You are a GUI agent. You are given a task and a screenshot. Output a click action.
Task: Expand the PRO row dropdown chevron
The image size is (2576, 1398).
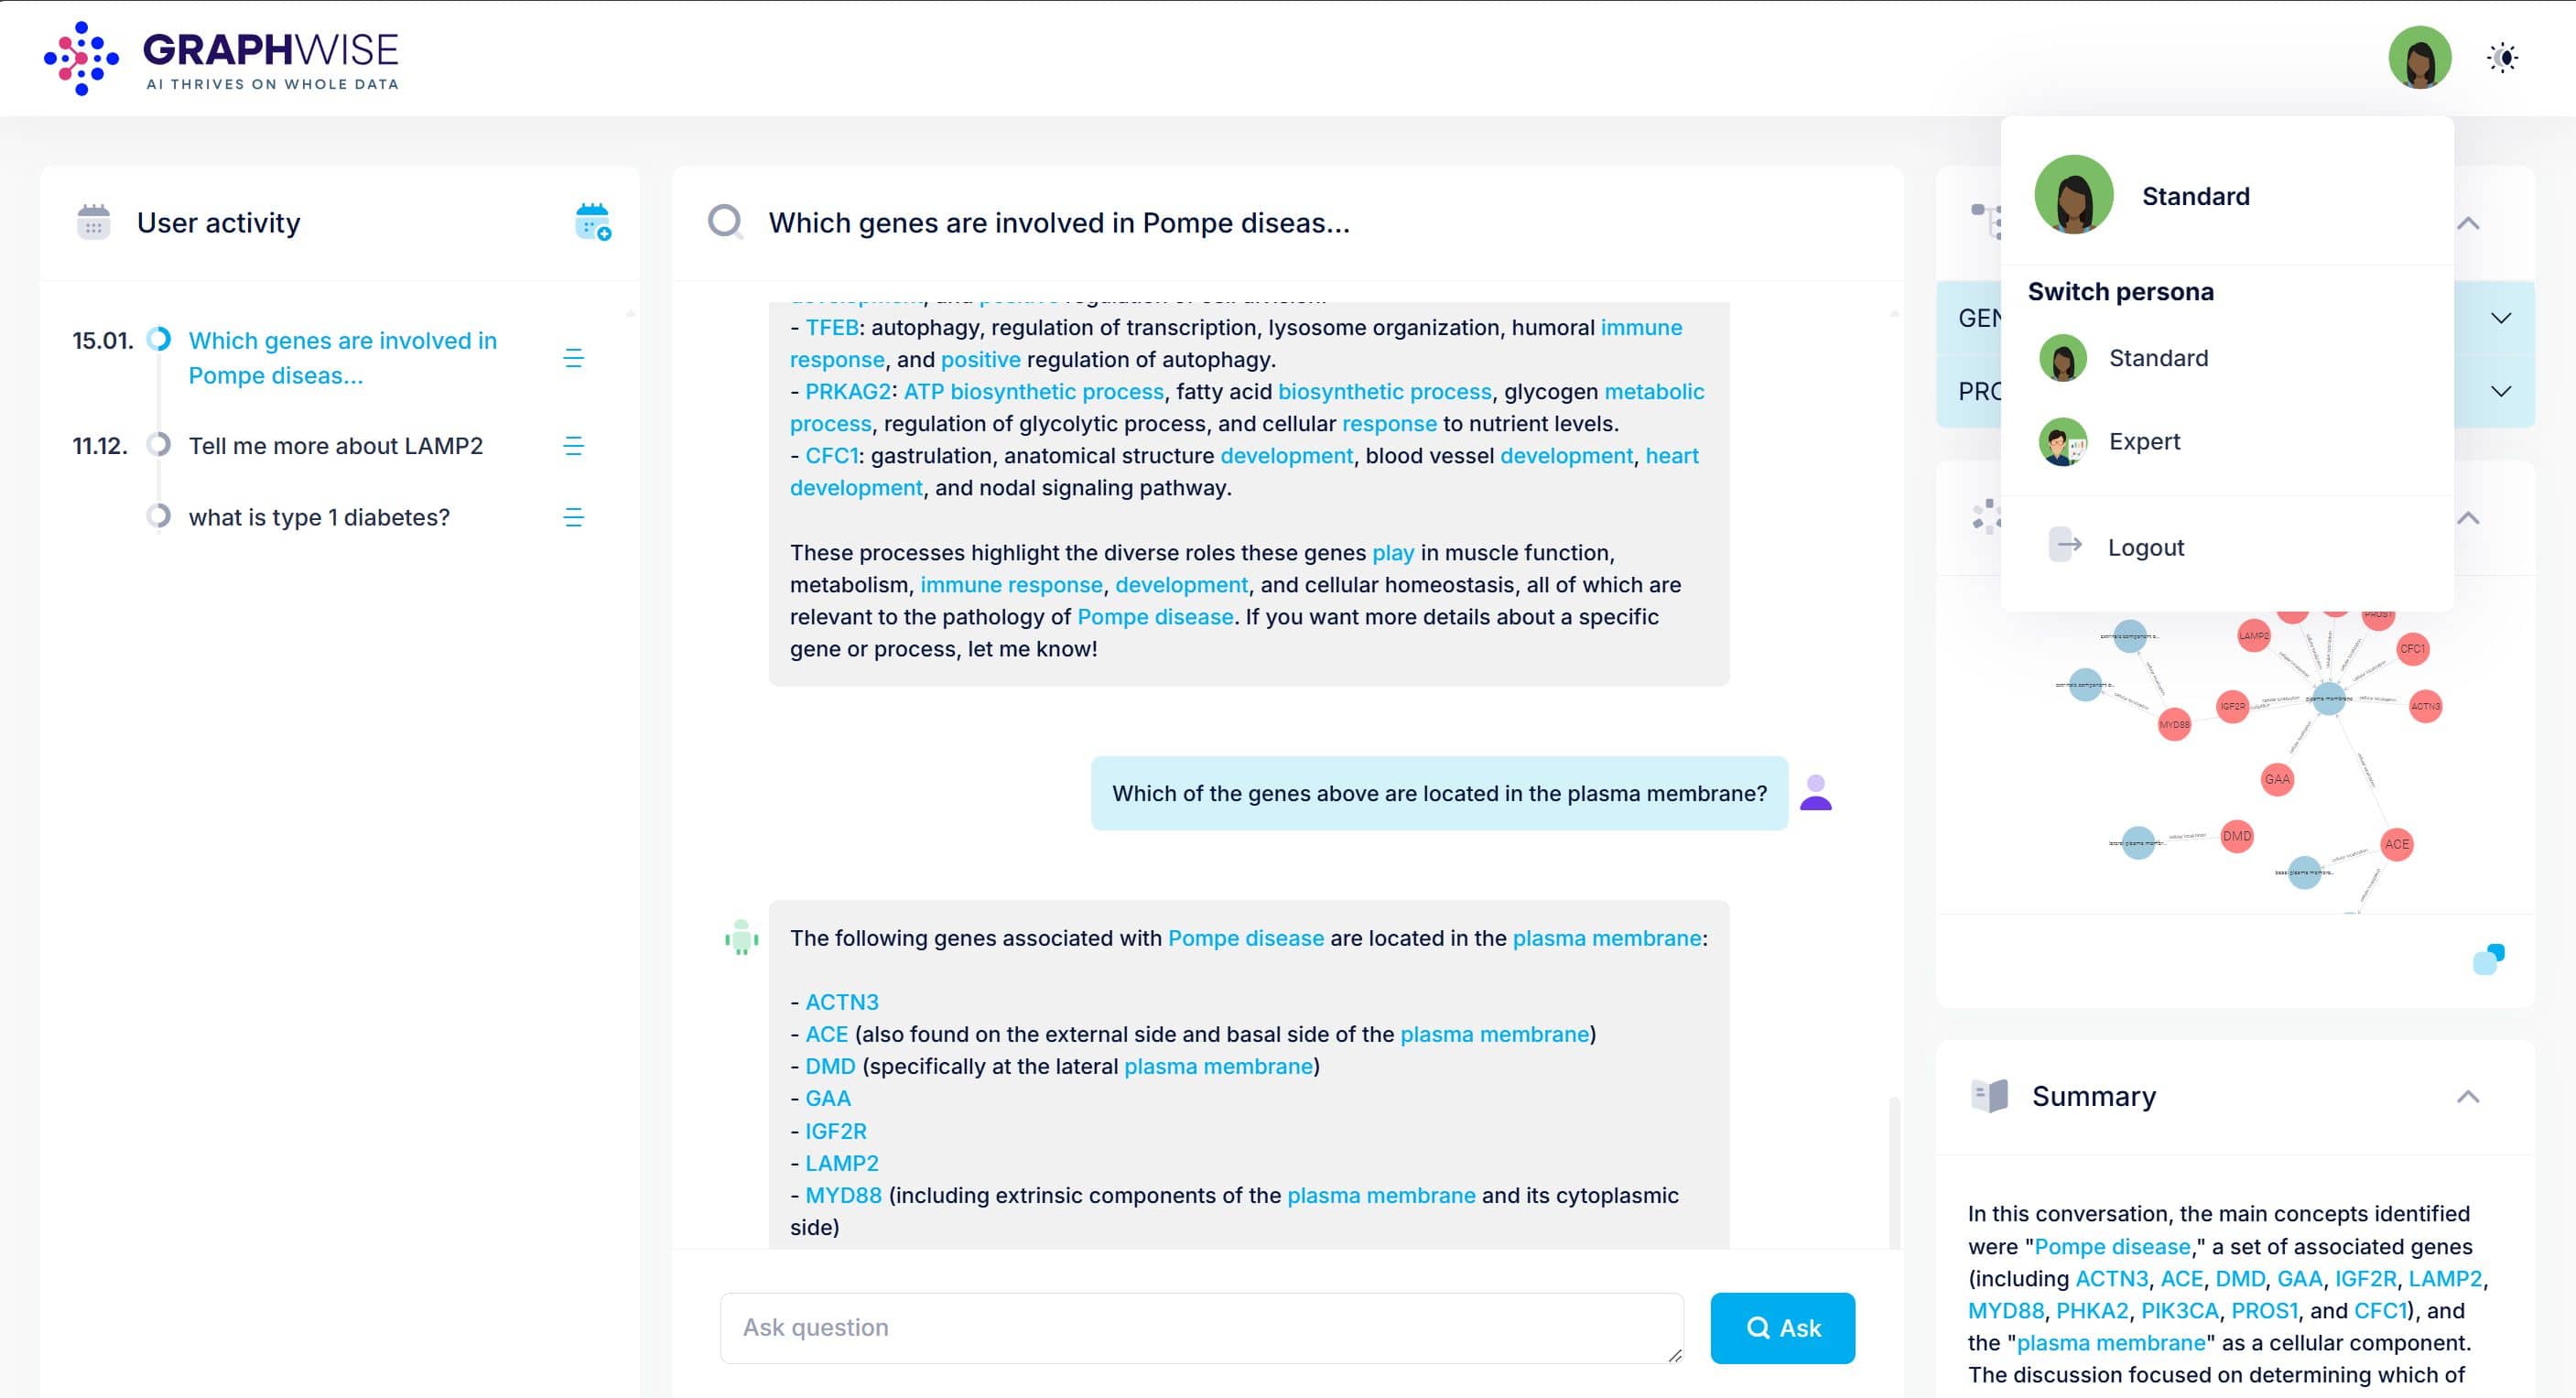click(2500, 391)
